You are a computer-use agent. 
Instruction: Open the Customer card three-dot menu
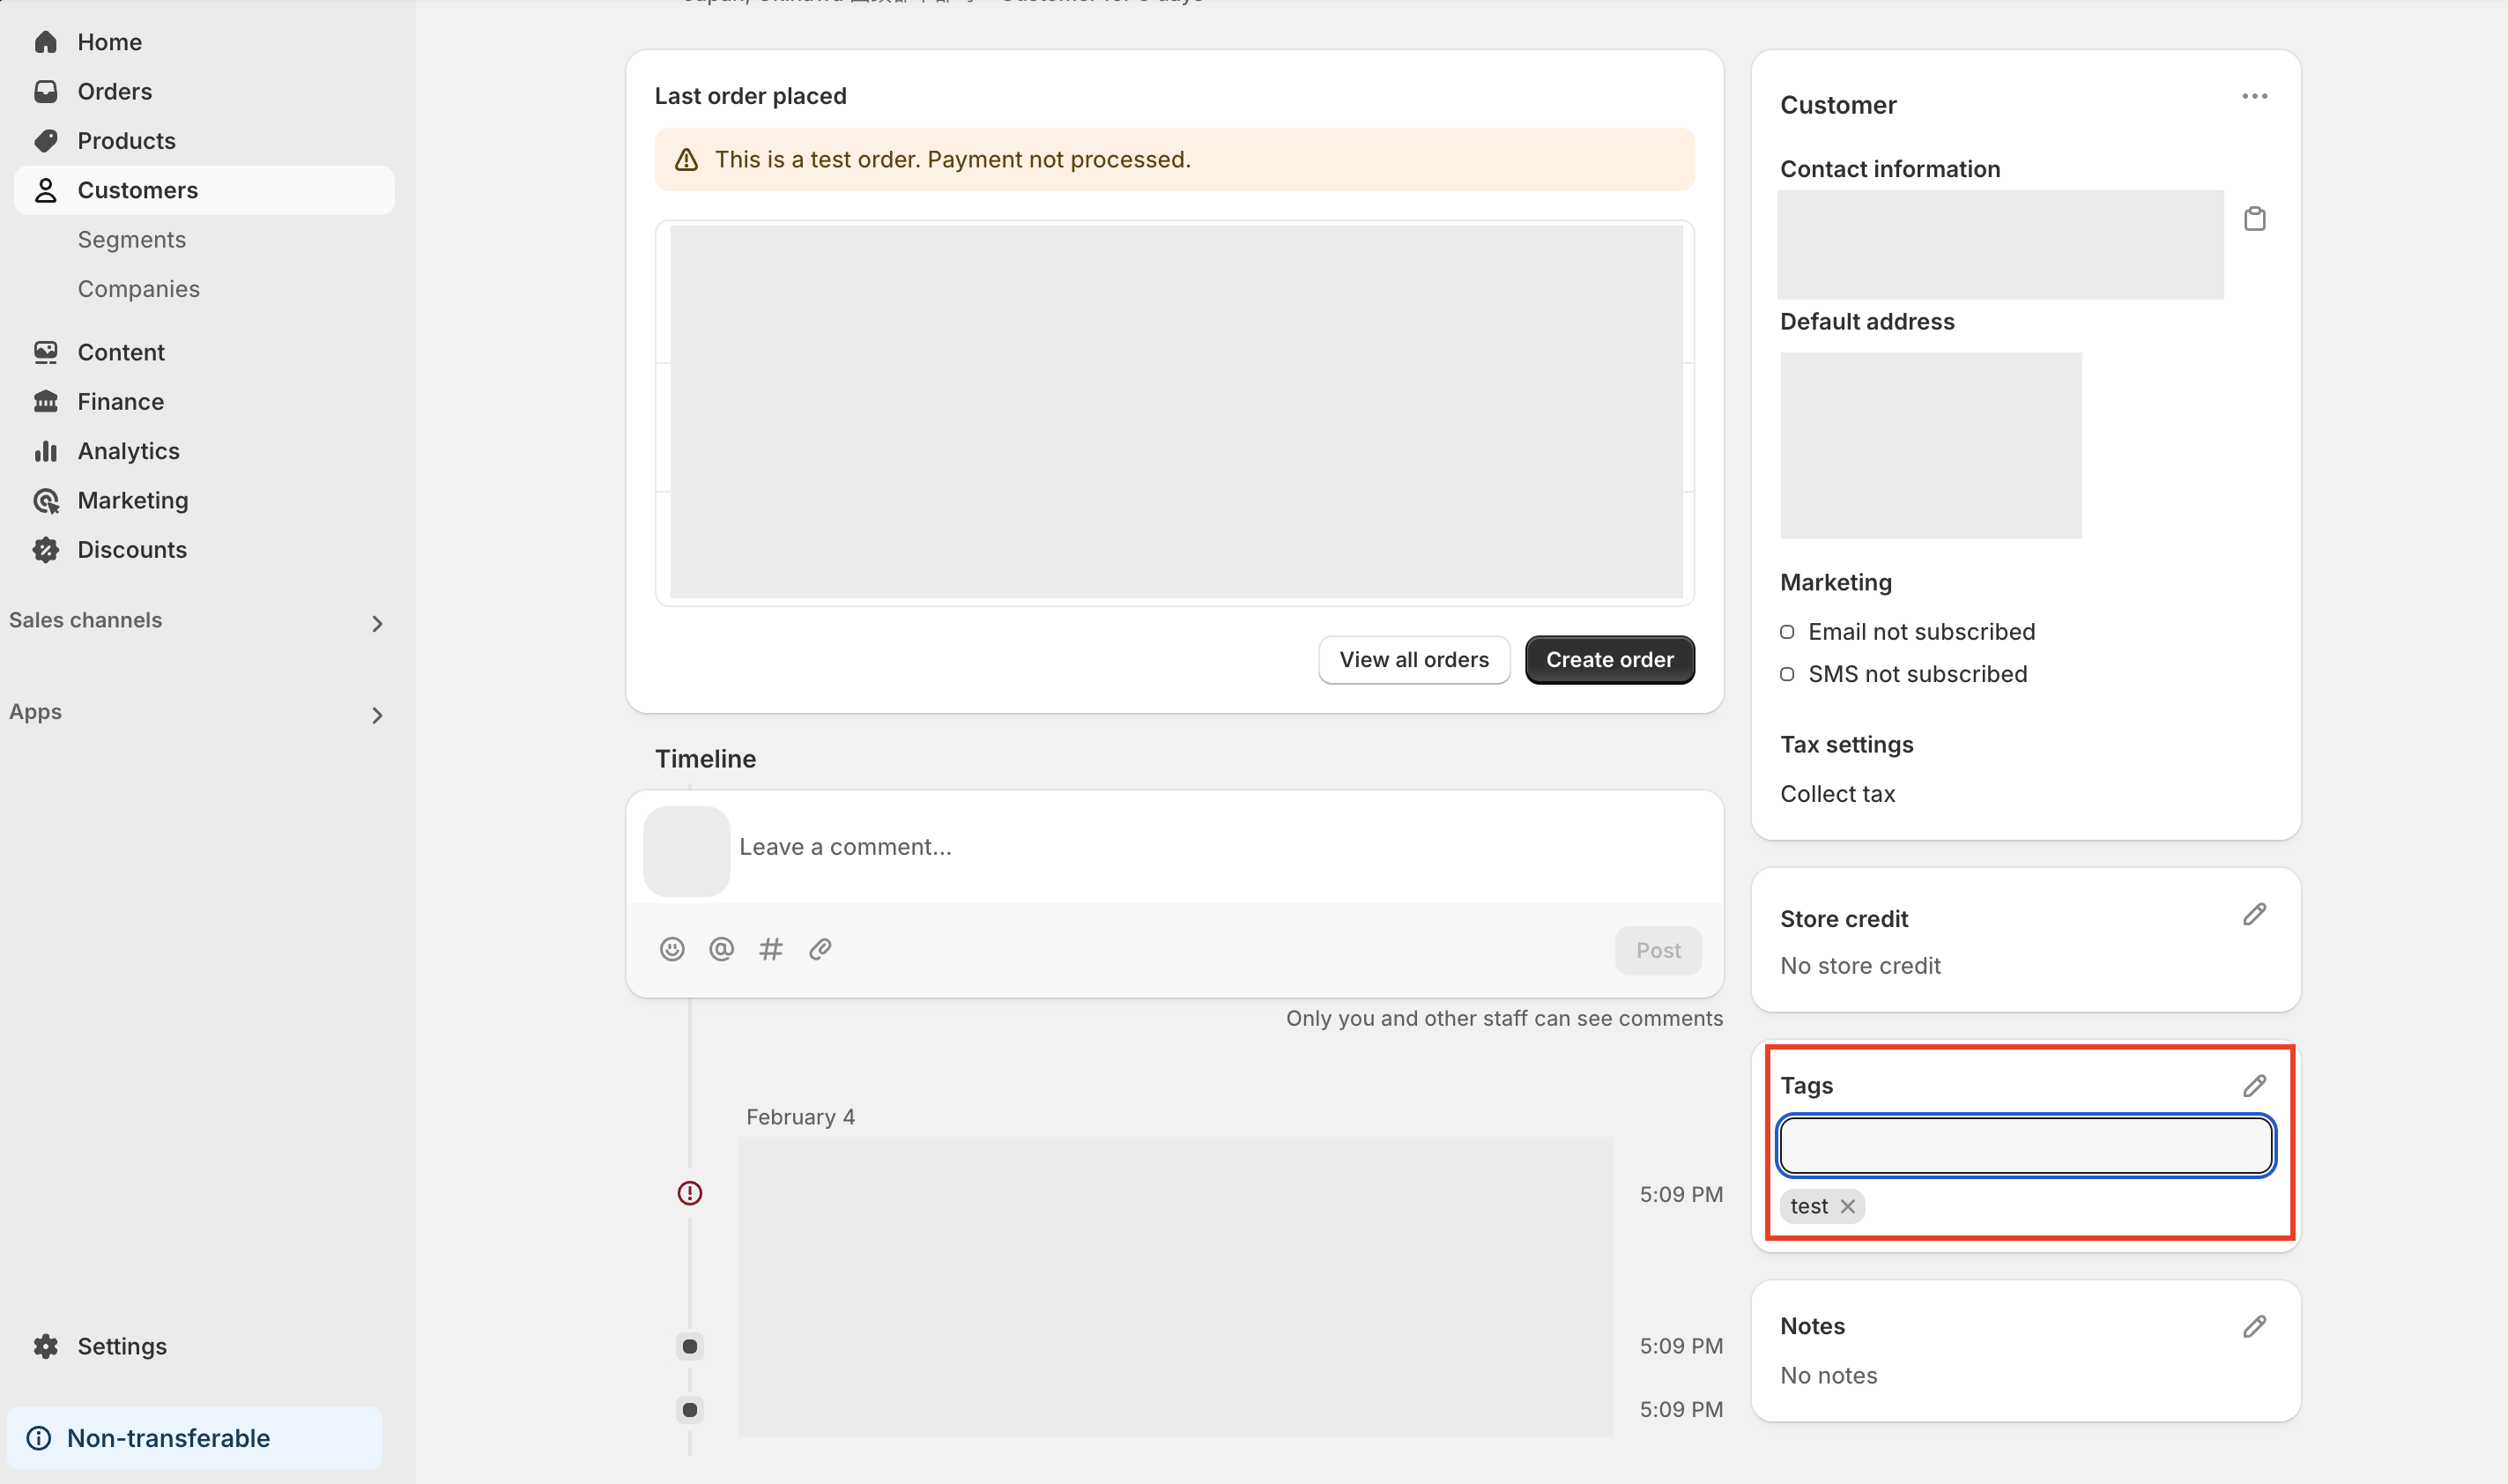tap(2254, 96)
